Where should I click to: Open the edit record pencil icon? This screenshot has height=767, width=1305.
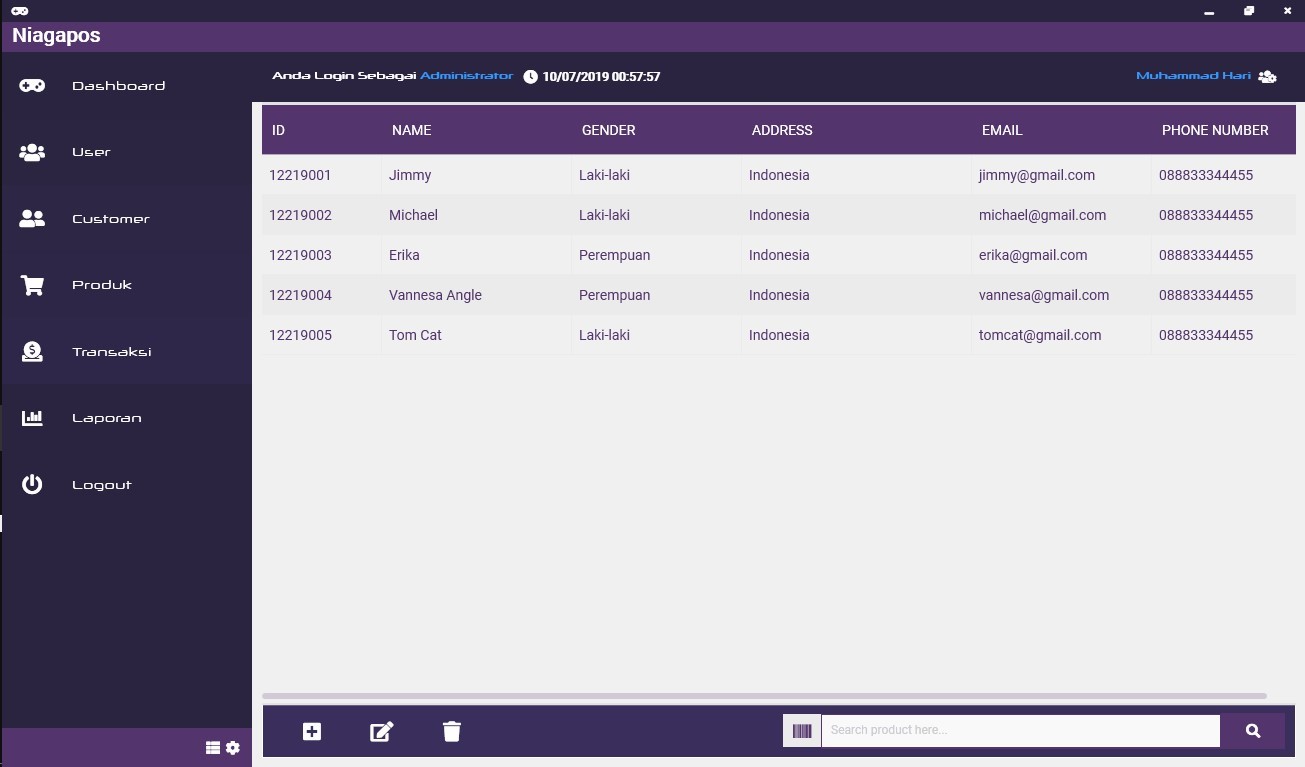pos(381,731)
